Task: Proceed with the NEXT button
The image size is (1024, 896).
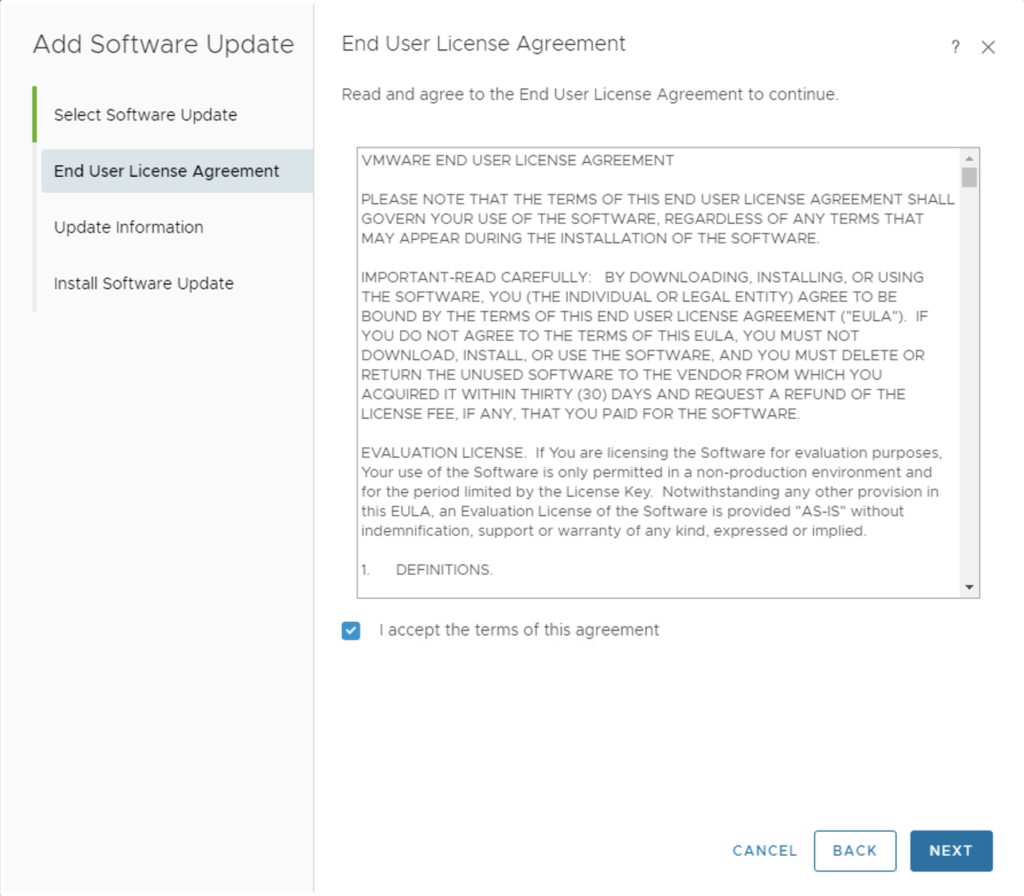Action: 950,851
